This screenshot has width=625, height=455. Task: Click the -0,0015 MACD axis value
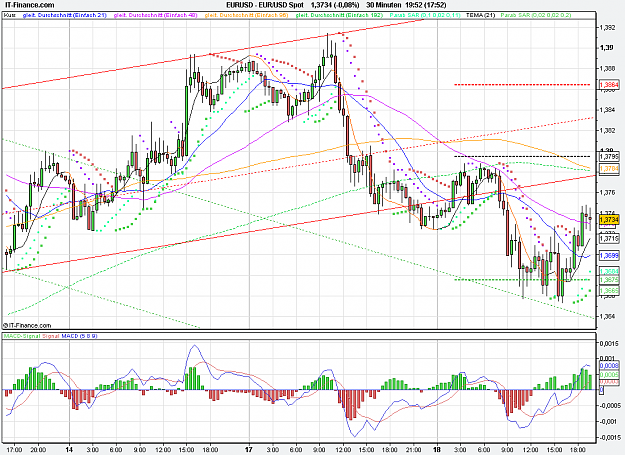(x=609, y=437)
